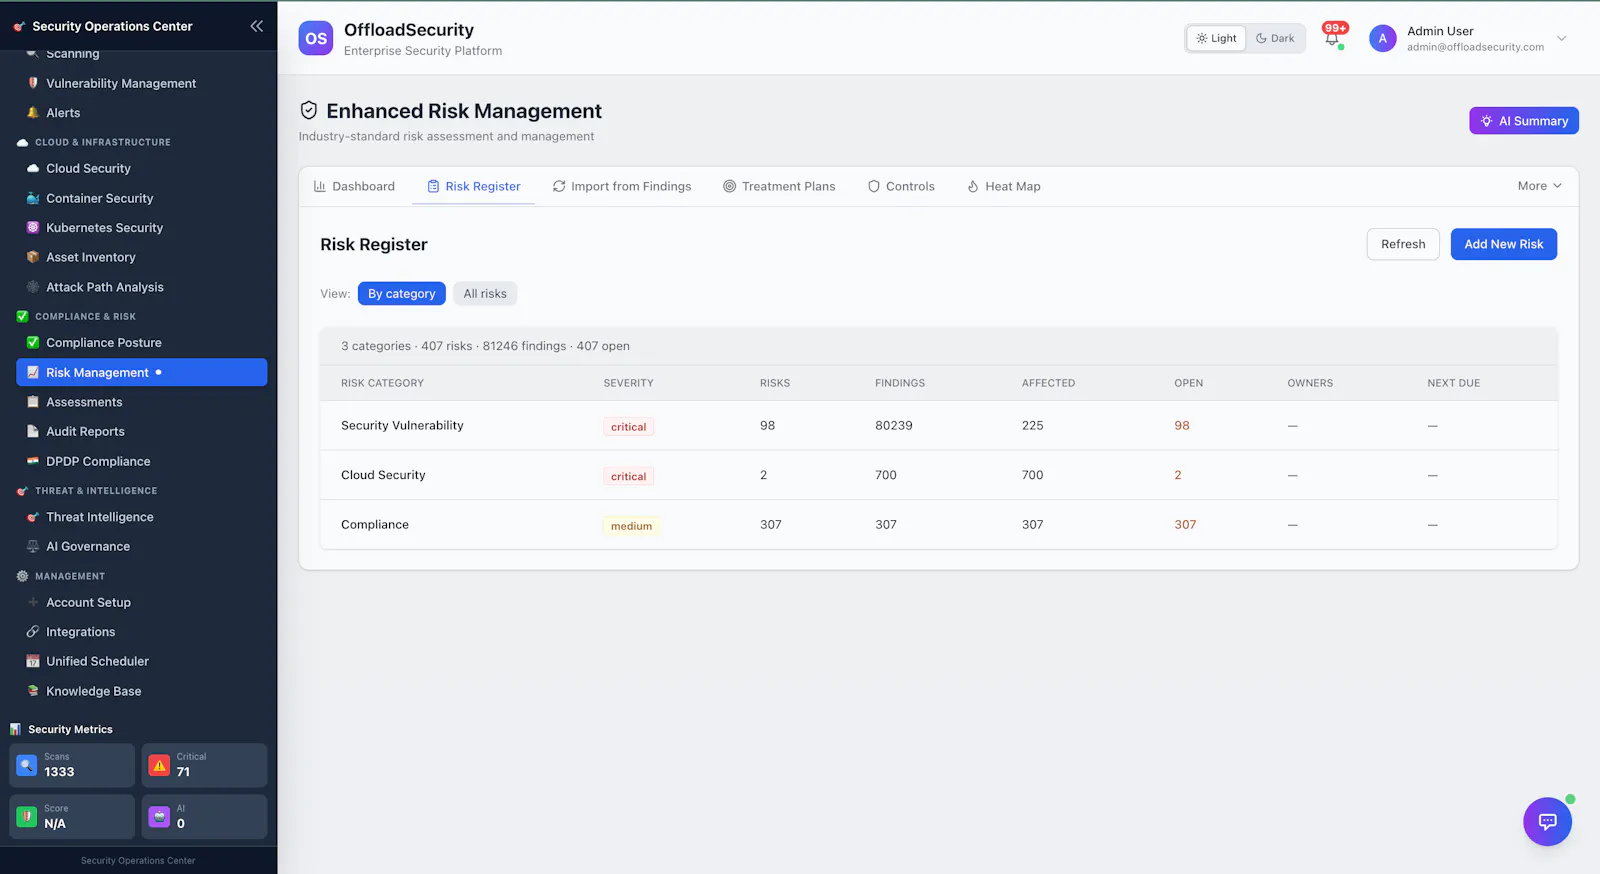The image size is (1600, 874).
Task: Switch to Dark theme
Action: [x=1275, y=38]
